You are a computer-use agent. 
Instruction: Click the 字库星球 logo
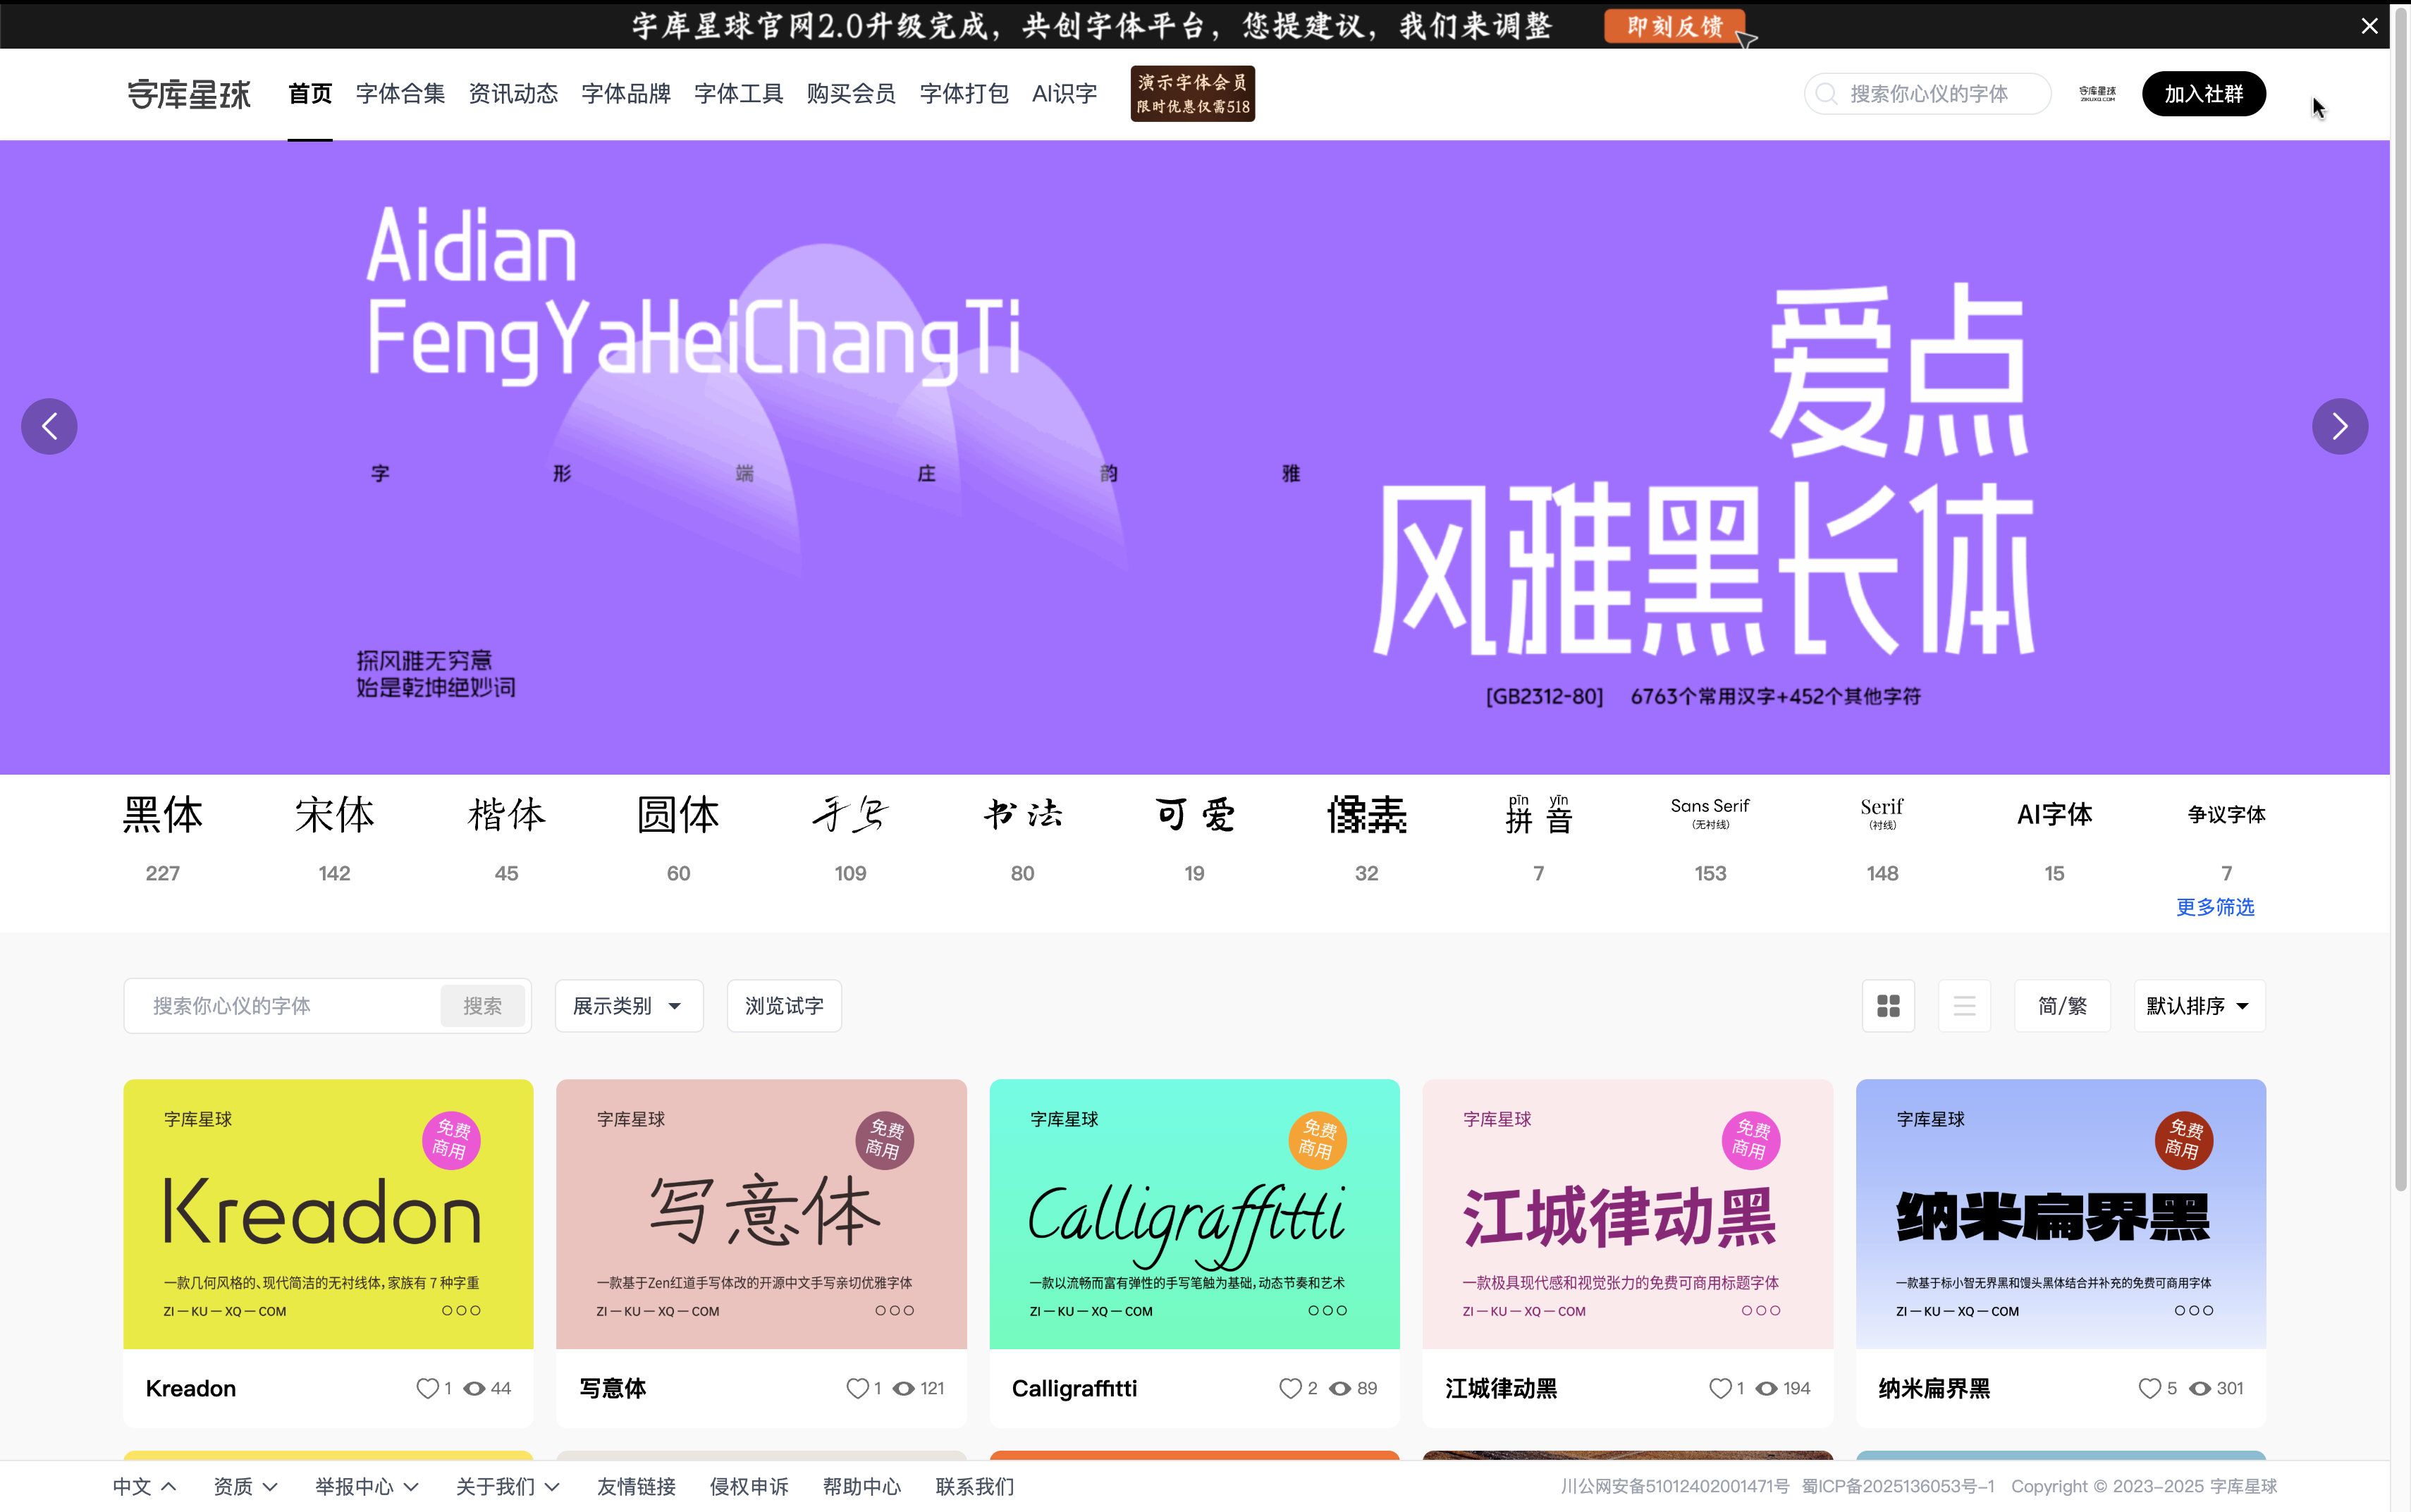tap(189, 94)
